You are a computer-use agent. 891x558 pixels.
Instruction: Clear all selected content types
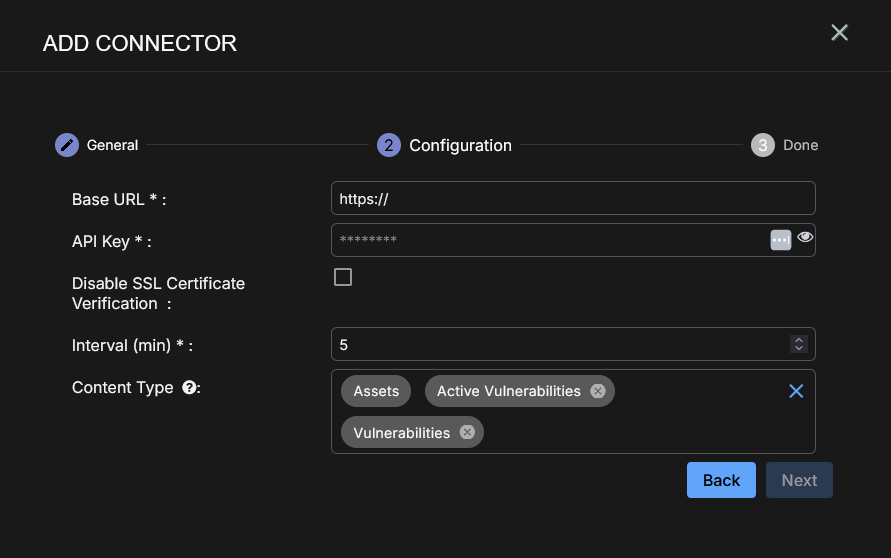796,391
